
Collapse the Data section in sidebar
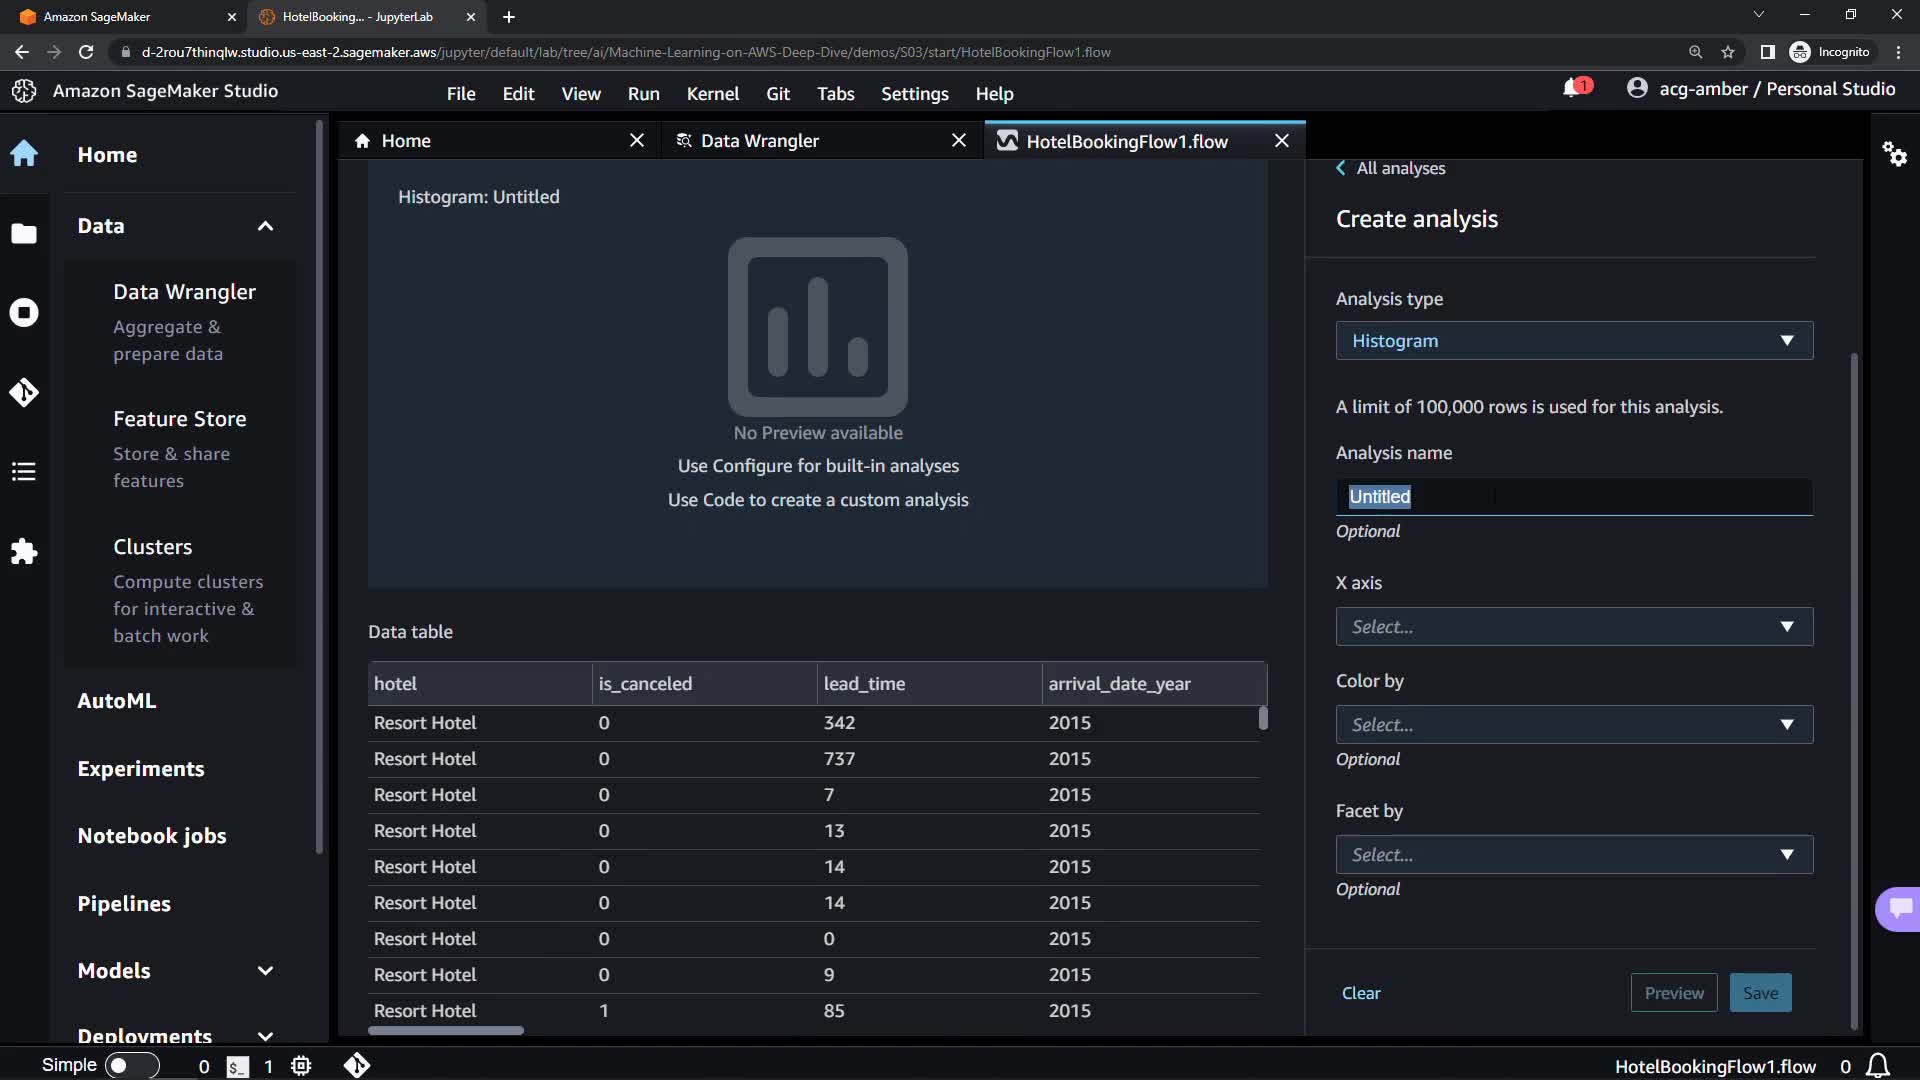pyautogui.click(x=265, y=226)
